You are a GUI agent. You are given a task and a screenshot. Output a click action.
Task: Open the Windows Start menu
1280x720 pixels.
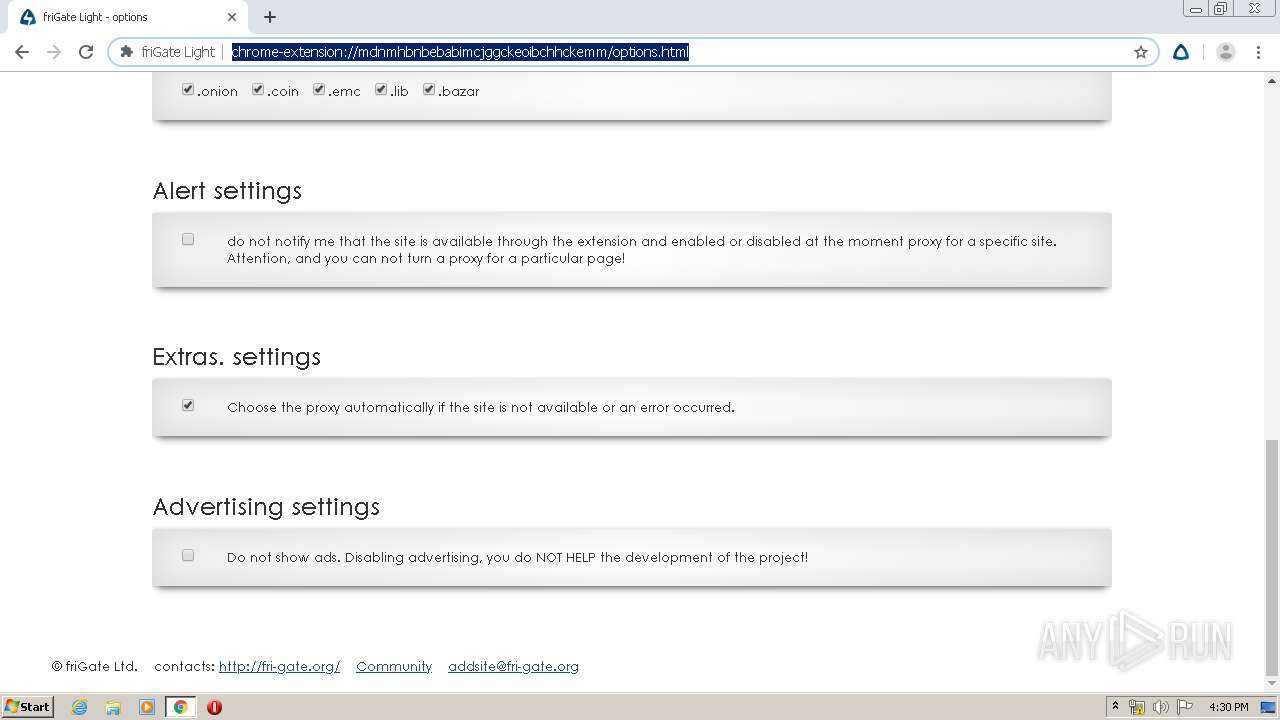point(28,706)
